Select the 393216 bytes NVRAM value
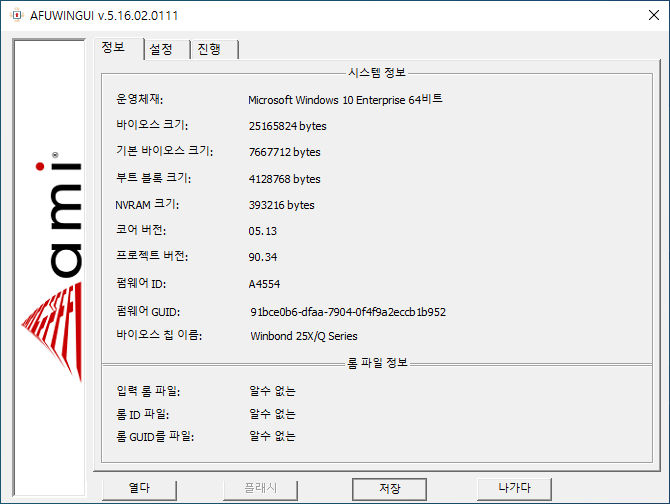The height and width of the screenshot is (504, 670). [282, 205]
